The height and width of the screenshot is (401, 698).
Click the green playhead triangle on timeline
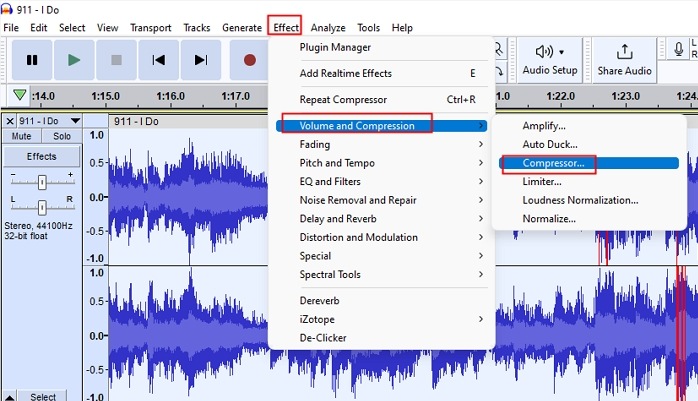pyautogui.click(x=20, y=95)
